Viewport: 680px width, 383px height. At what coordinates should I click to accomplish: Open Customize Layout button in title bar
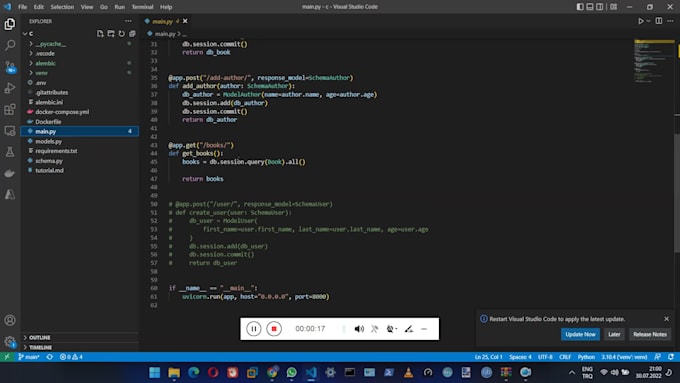coord(613,7)
